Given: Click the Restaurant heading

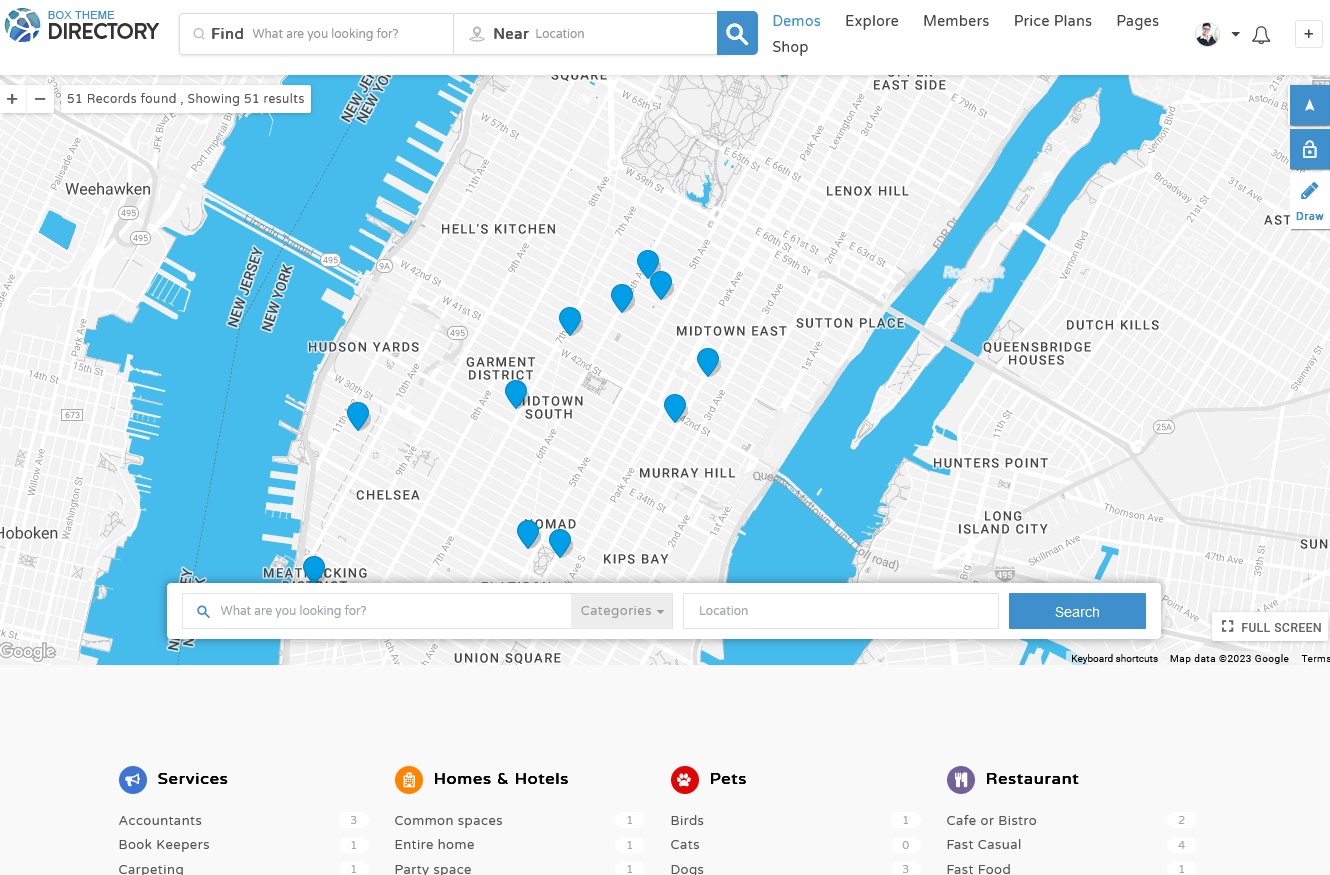Looking at the screenshot, I should tap(1032, 779).
